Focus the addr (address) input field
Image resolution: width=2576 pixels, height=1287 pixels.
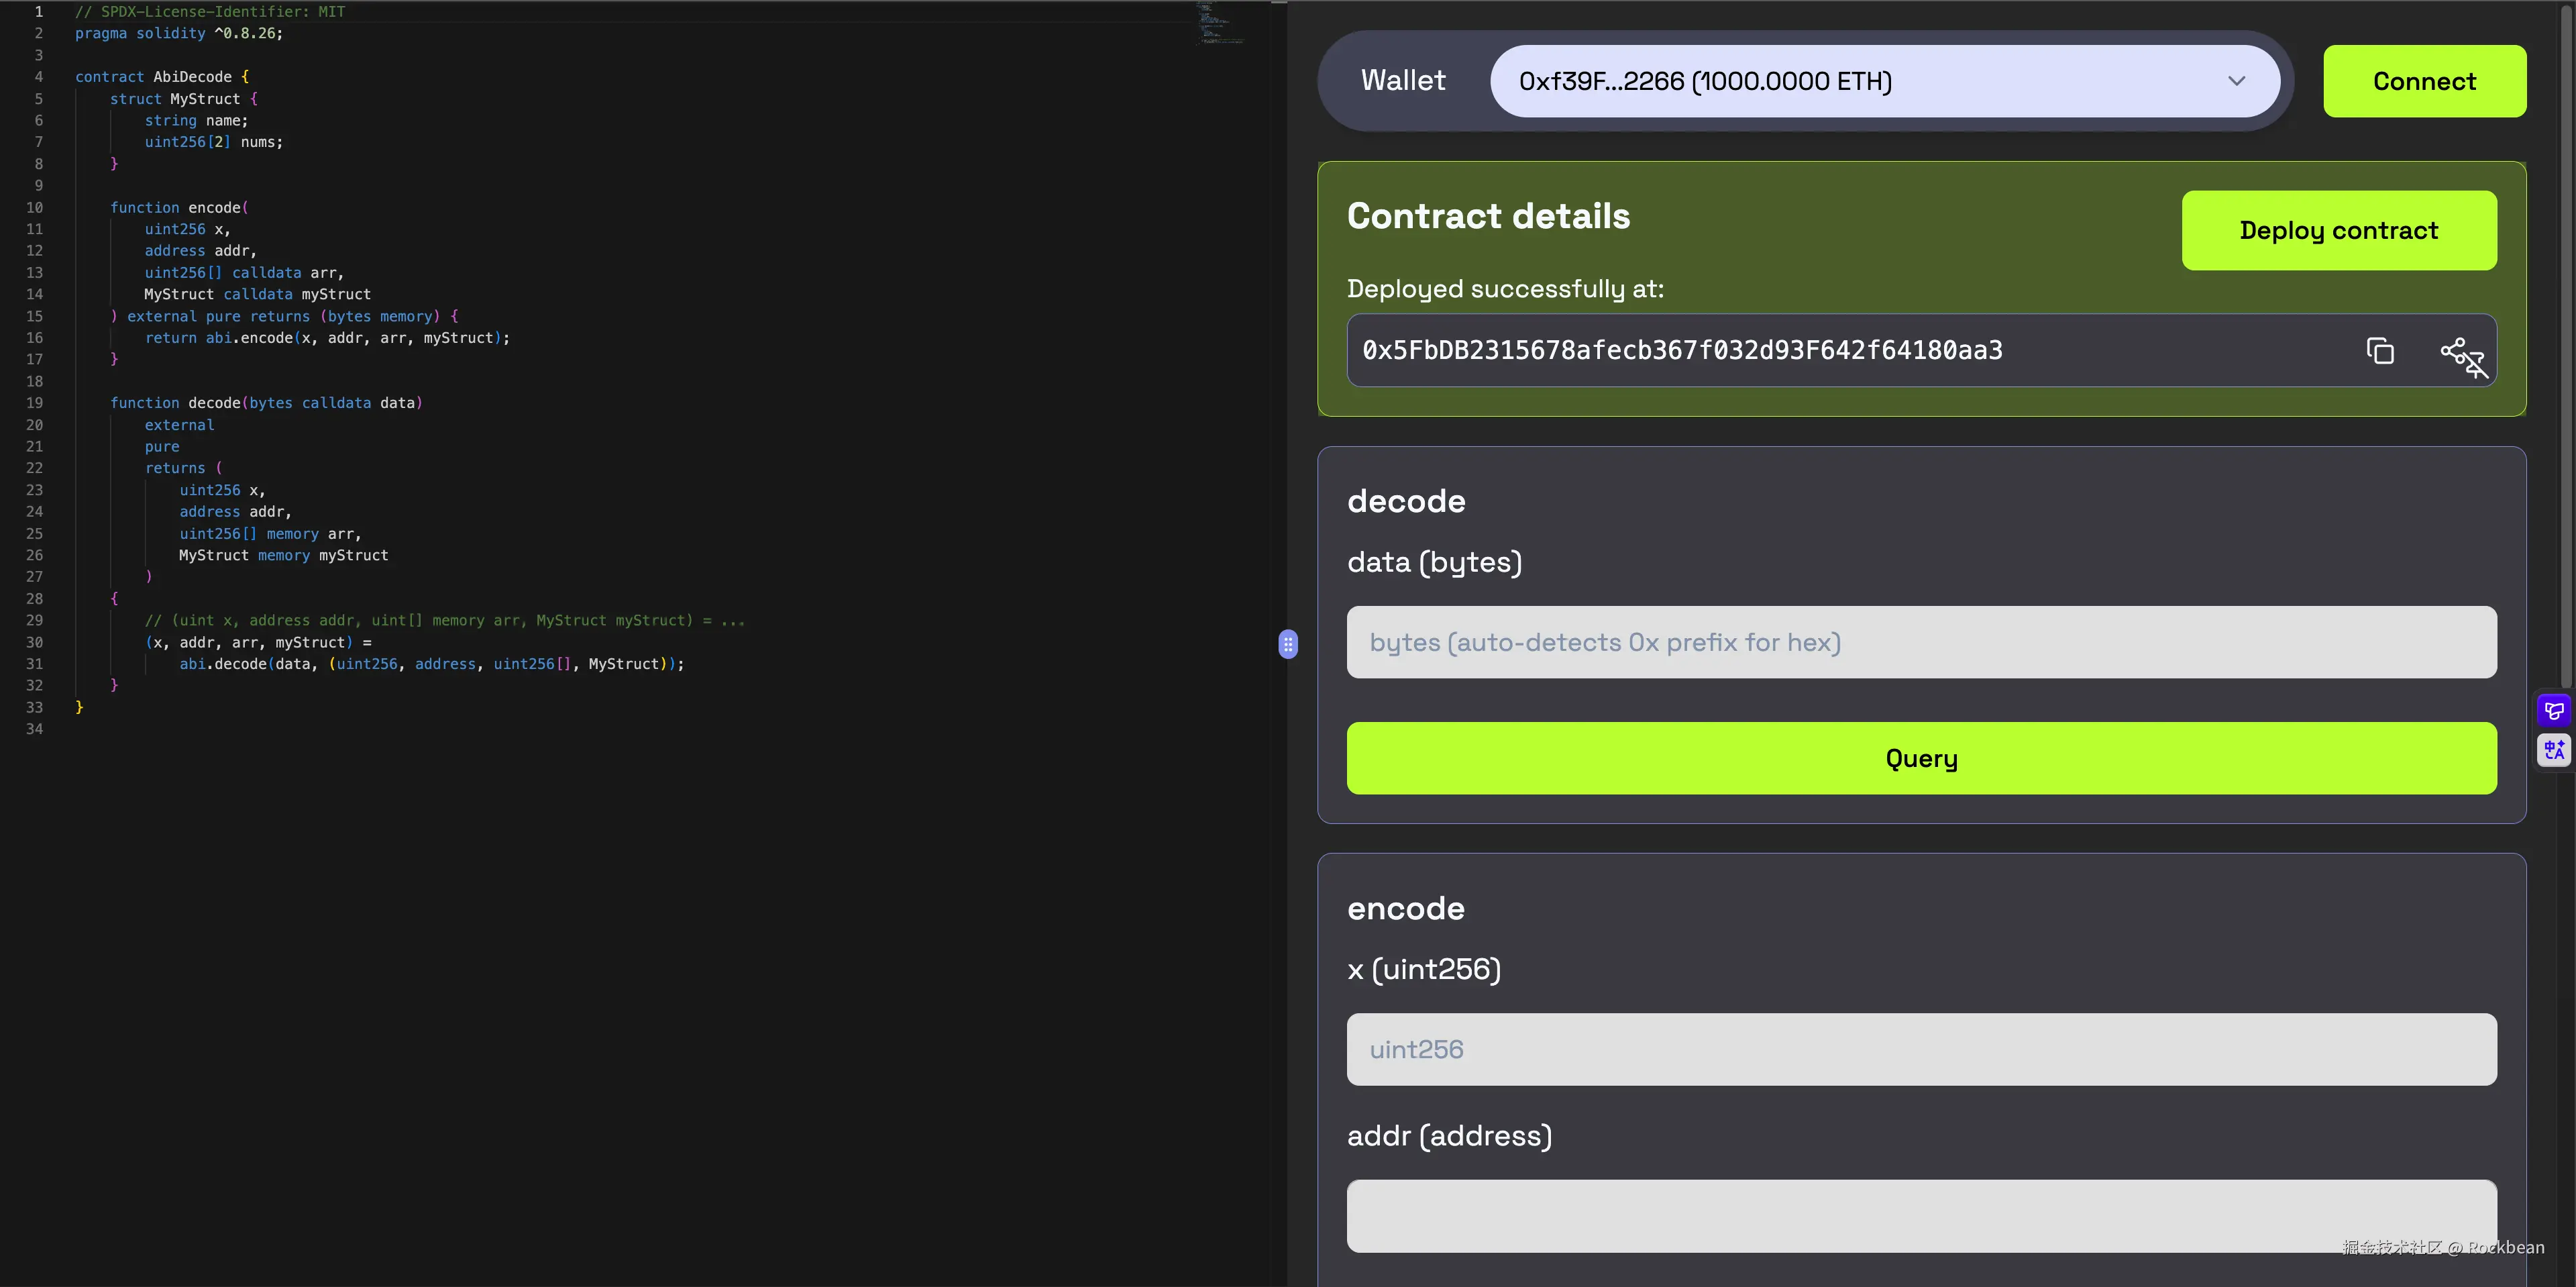pyautogui.click(x=1921, y=1216)
